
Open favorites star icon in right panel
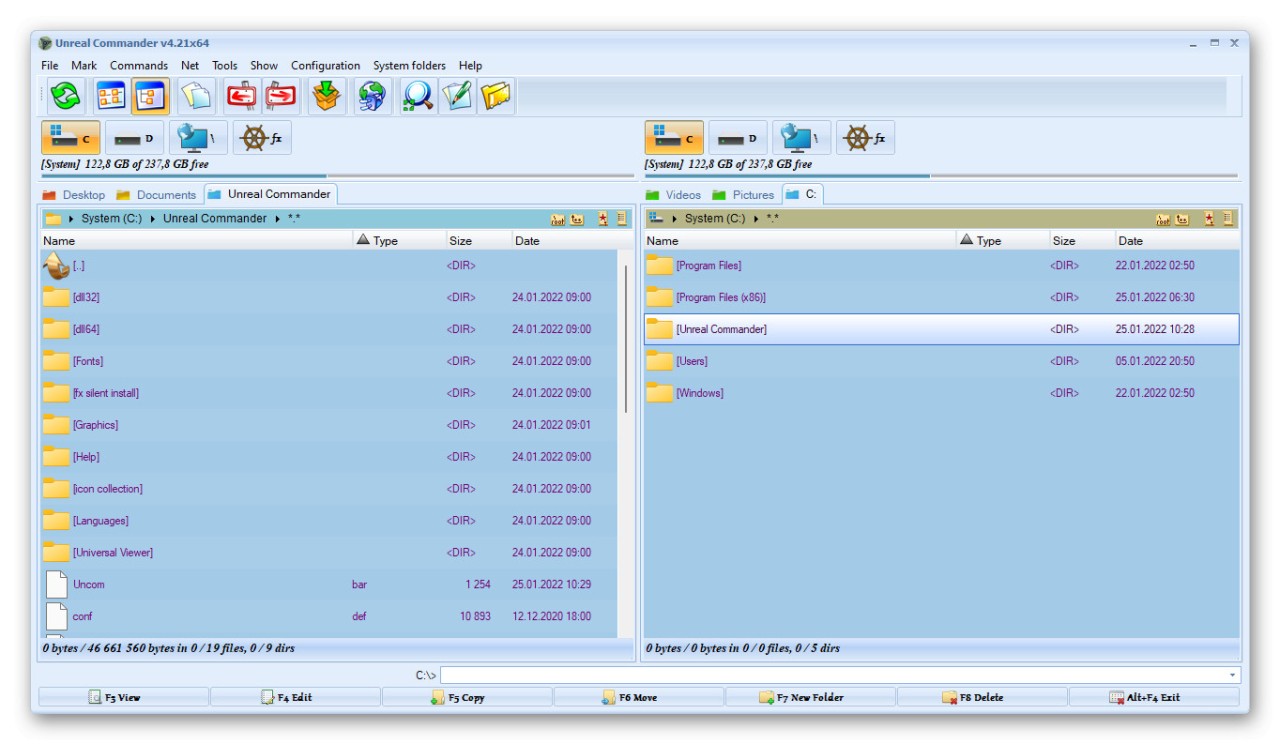coord(1208,219)
